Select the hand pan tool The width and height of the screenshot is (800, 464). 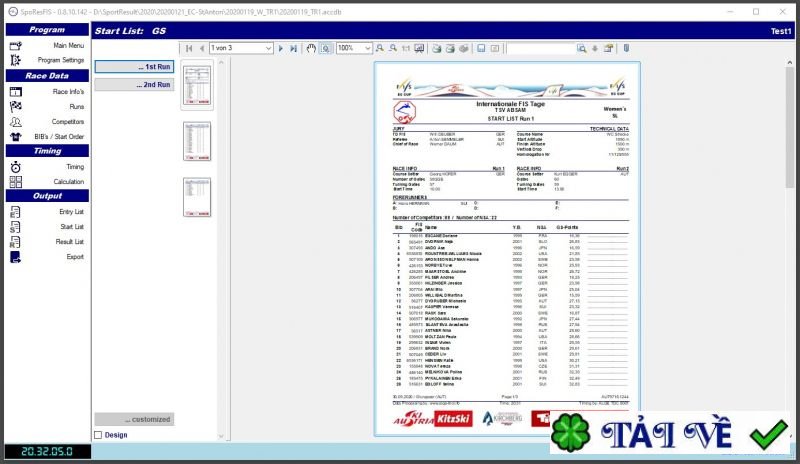(x=311, y=48)
